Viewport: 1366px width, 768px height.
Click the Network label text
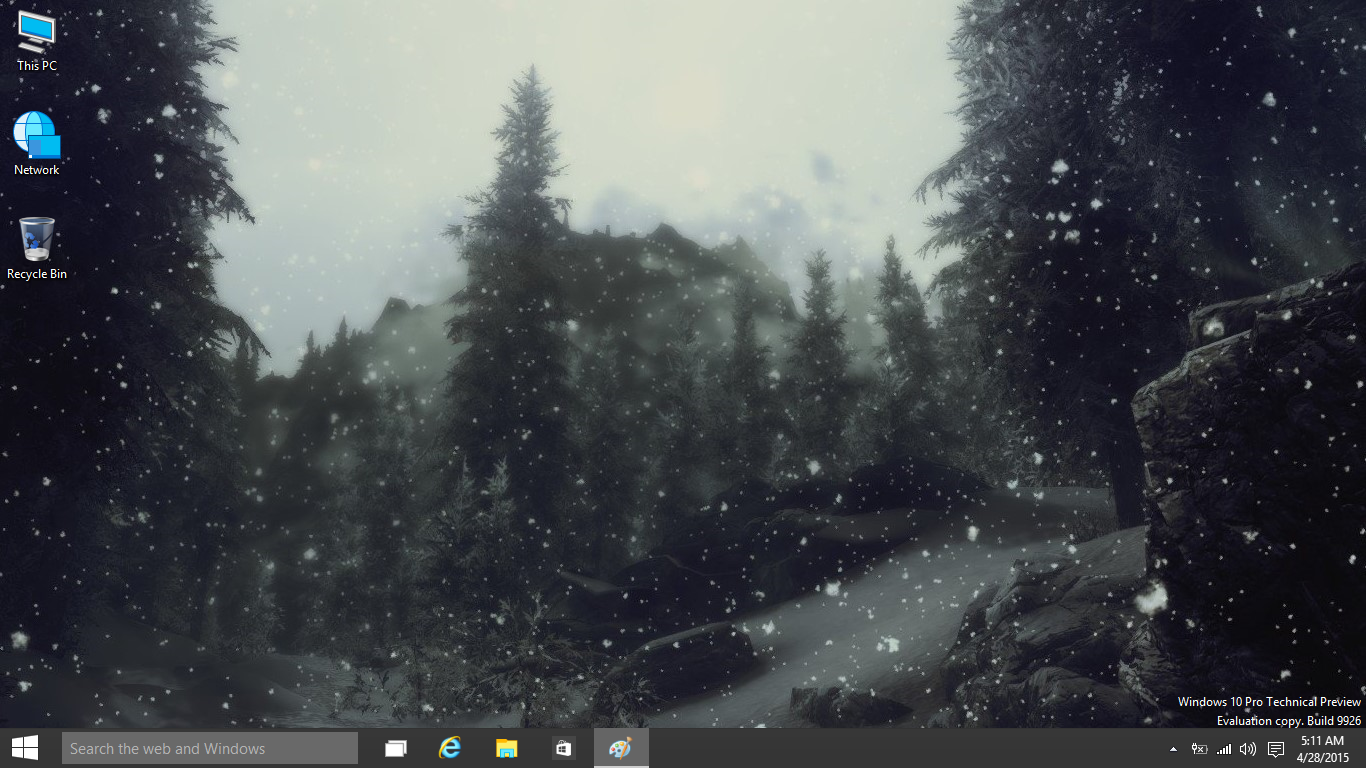[x=37, y=170]
